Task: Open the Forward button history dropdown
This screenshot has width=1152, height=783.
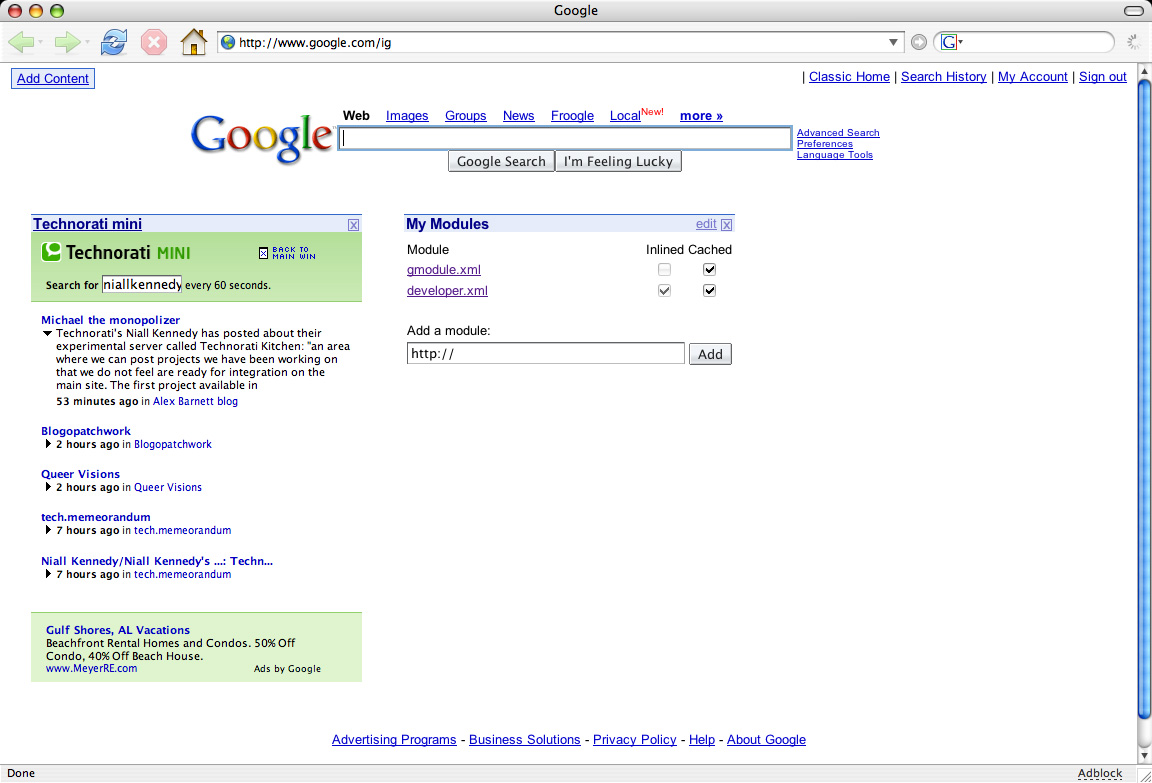Action: [87, 43]
